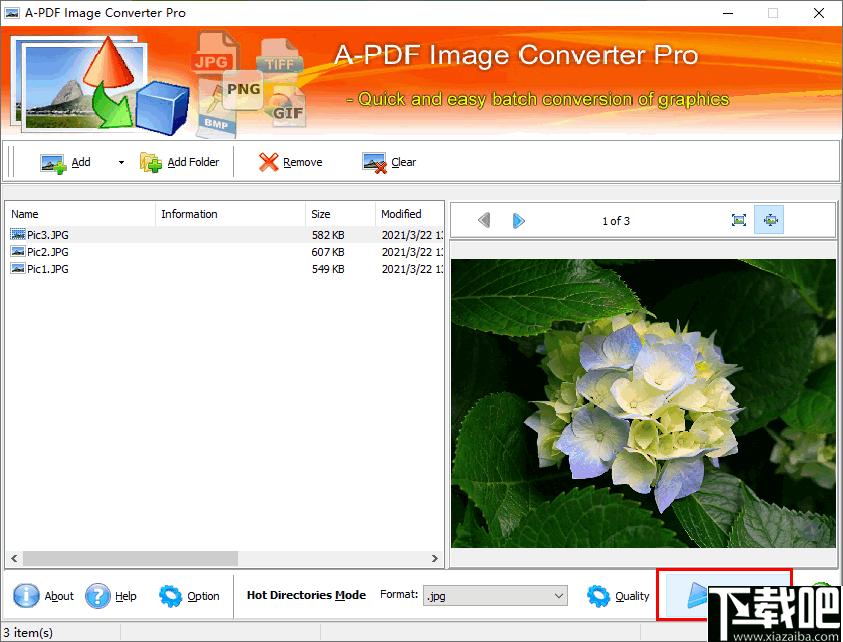Click the Help label
The image size is (843, 642).
[x=126, y=596]
